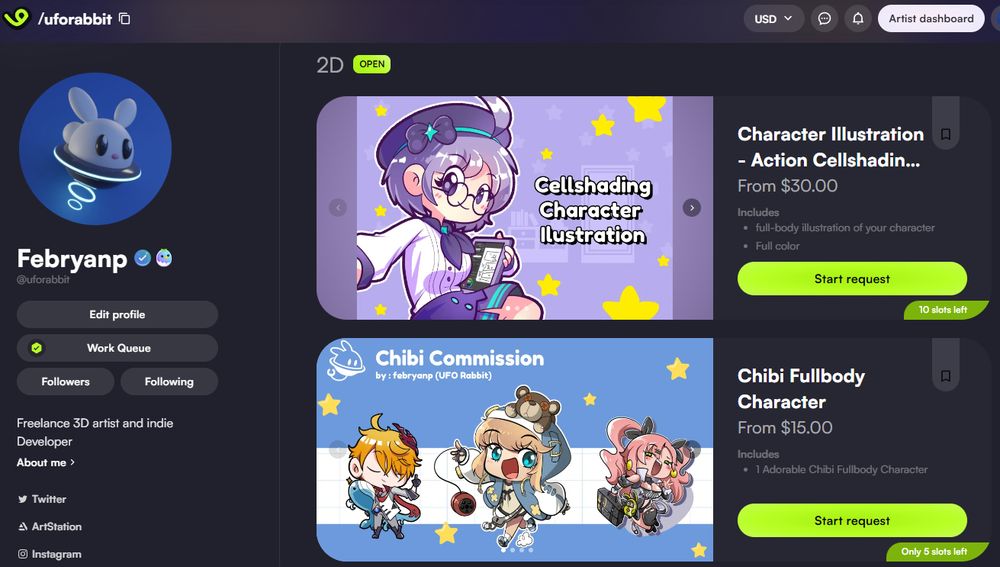Copy the /uforabbit profile URL
The height and width of the screenshot is (567, 1000).
[x=125, y=18]
